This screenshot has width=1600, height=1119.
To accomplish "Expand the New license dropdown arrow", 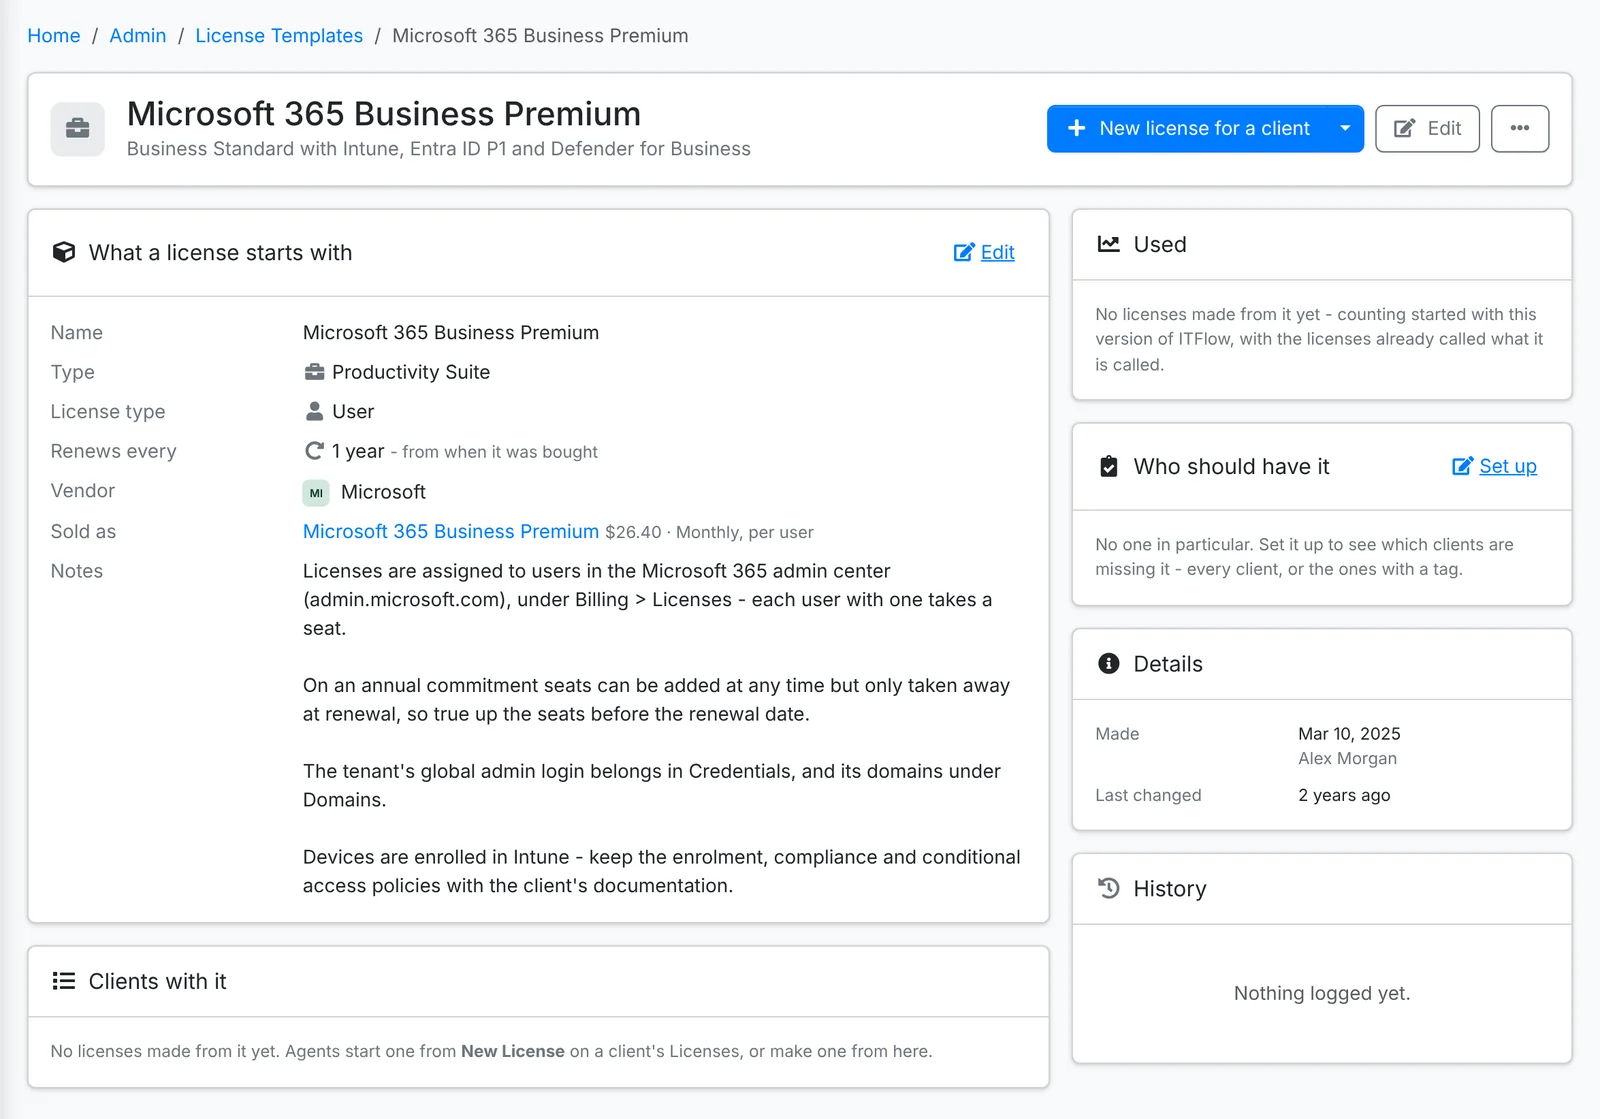I will coord(1345,128).
